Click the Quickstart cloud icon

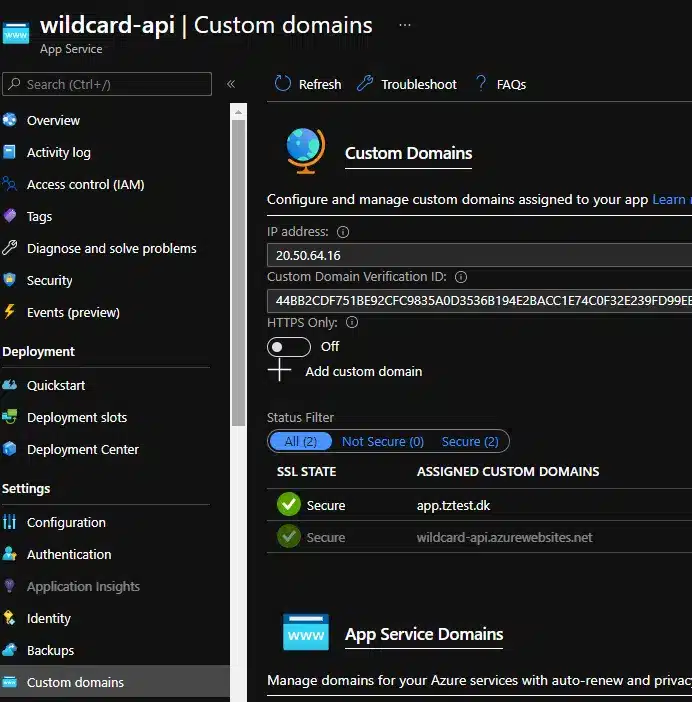[x=9, y=385]
